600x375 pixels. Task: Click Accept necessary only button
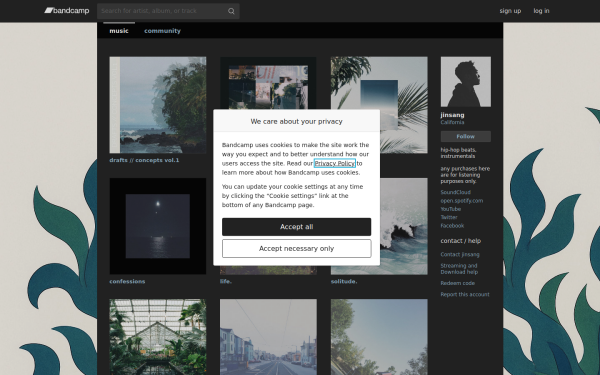coord(297,249)
